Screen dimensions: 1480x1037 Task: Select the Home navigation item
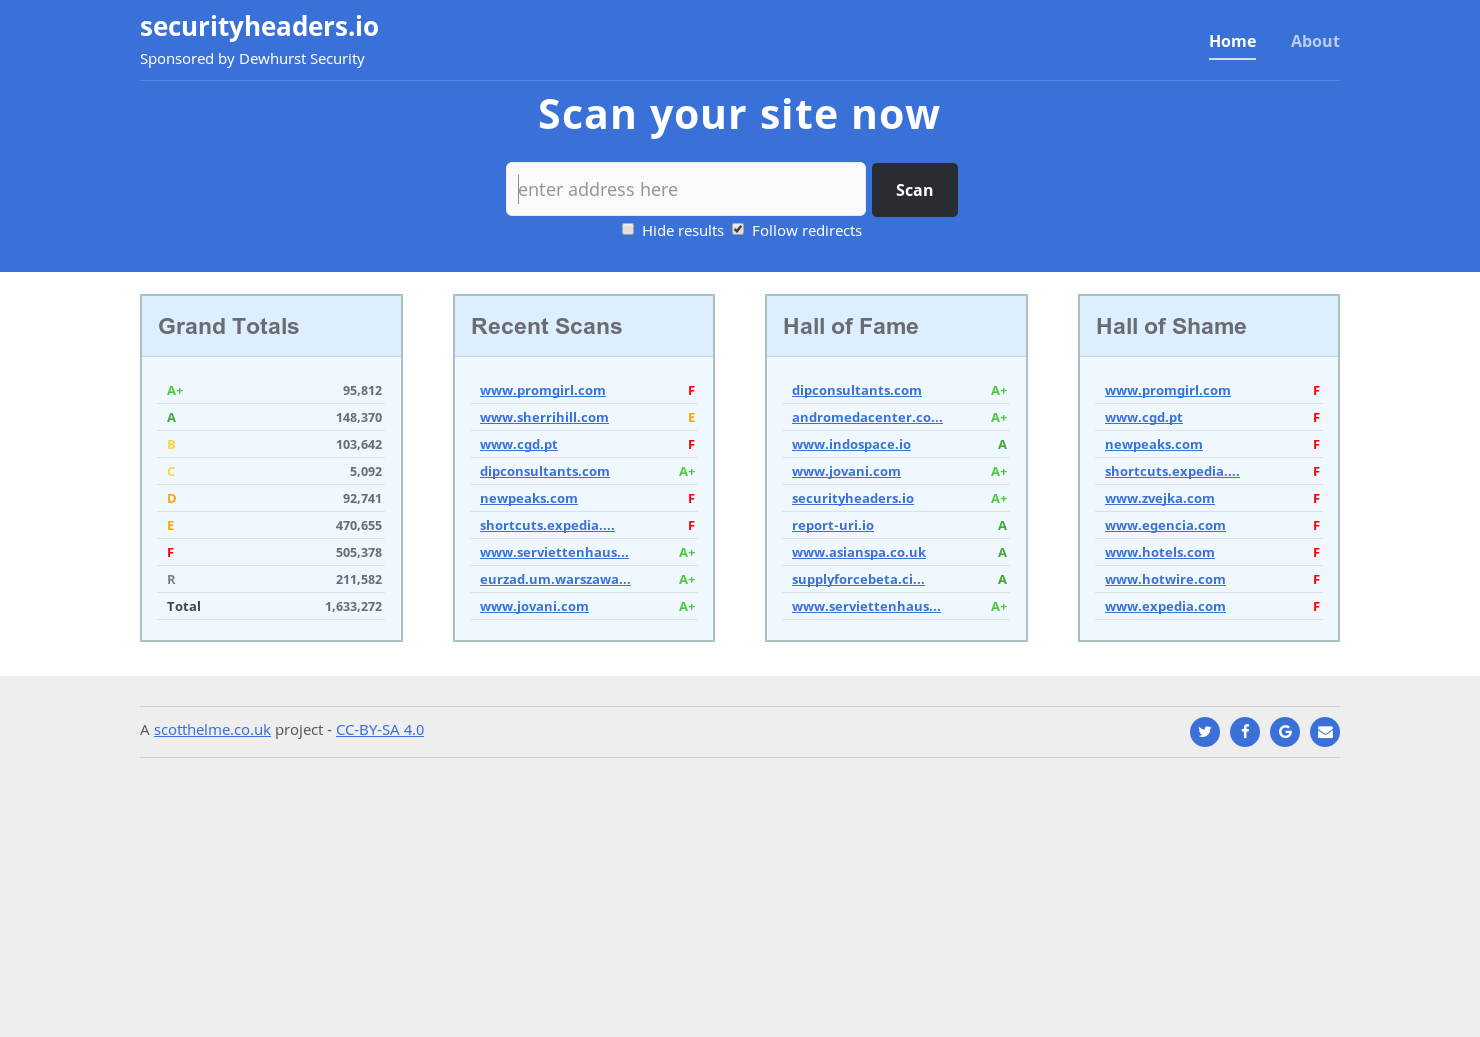click(x=1232, y=41)
